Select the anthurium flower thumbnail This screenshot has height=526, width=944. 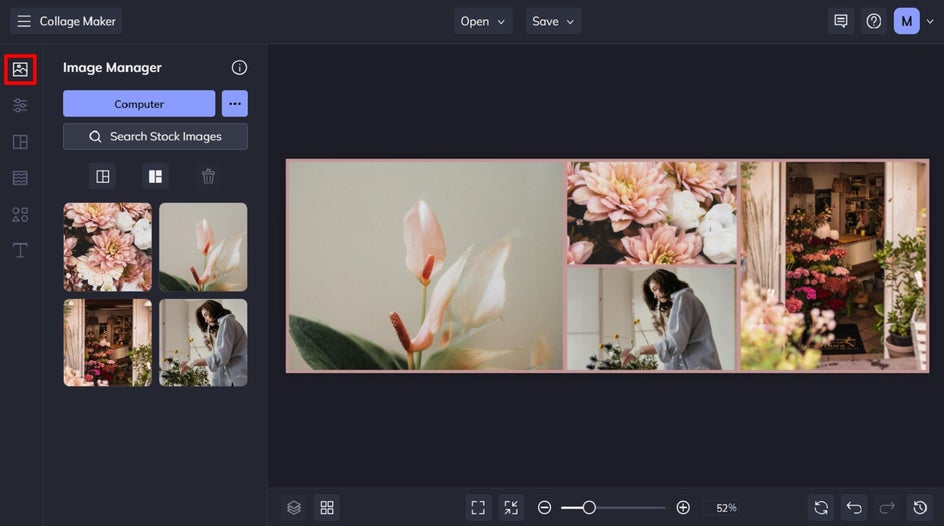coord(203,247)
